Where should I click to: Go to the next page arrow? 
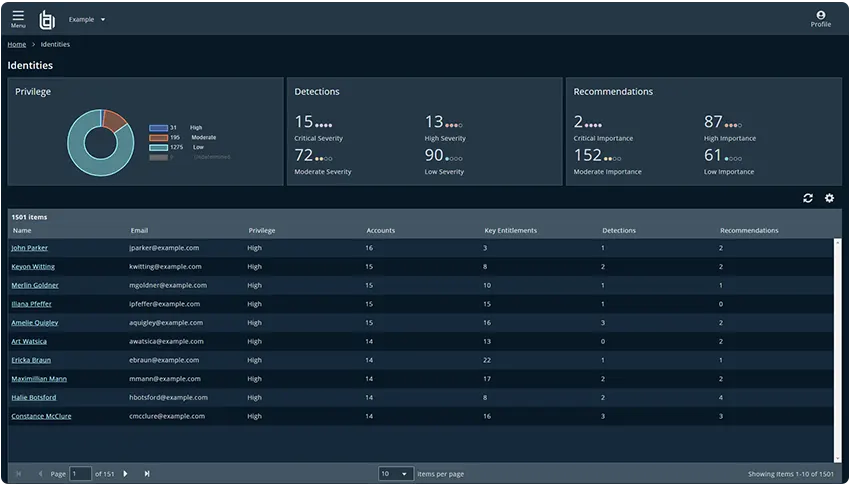pos(125,474)
